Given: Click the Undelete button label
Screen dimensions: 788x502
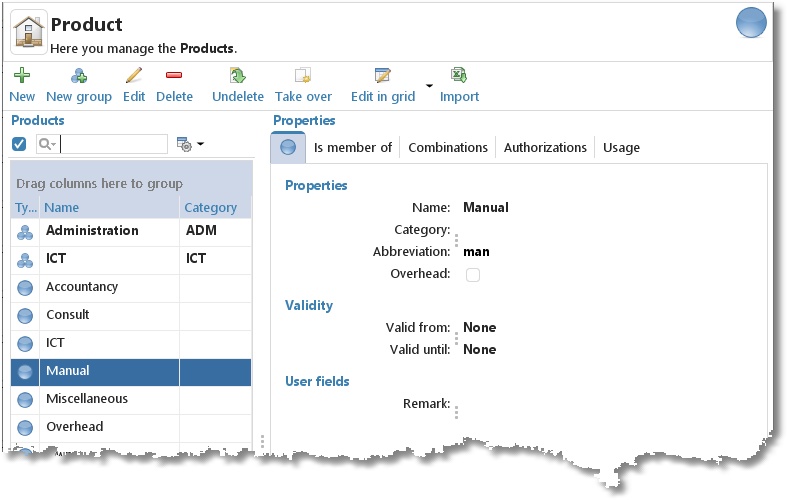Looking at the screenshot, I should tap(238, 96).
